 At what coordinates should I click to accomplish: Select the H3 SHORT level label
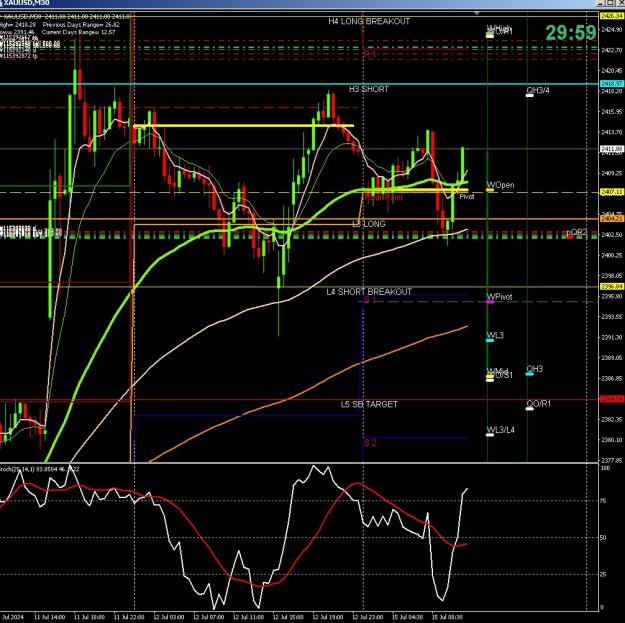pyautogui.click(x=369, y=89)
